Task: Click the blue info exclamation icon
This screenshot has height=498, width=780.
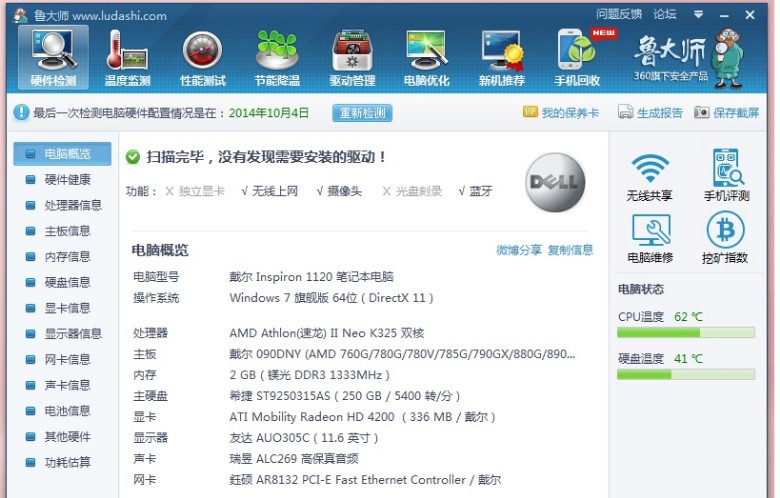Action: (21, 112)
